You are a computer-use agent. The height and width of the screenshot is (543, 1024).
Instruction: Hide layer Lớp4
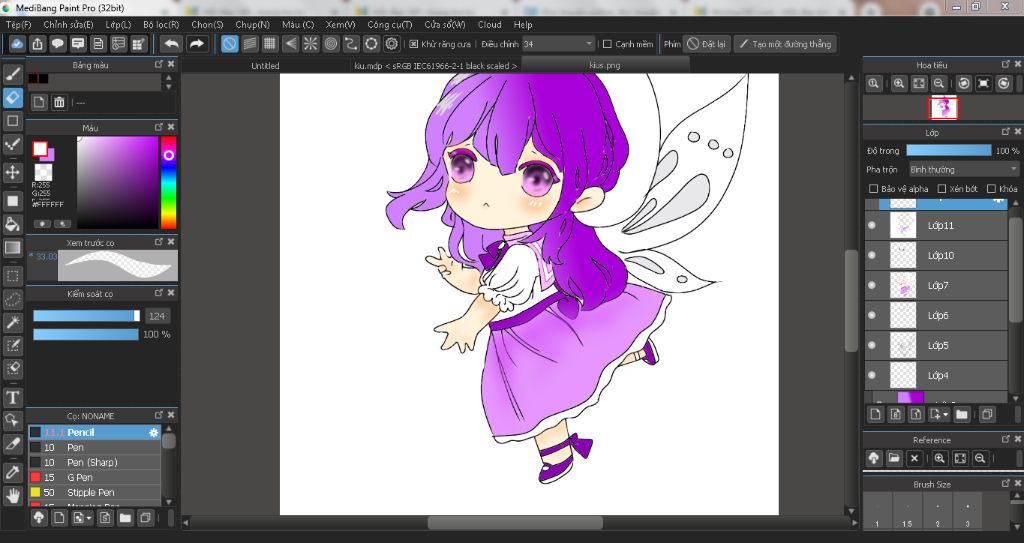click(x=872, y=375)
